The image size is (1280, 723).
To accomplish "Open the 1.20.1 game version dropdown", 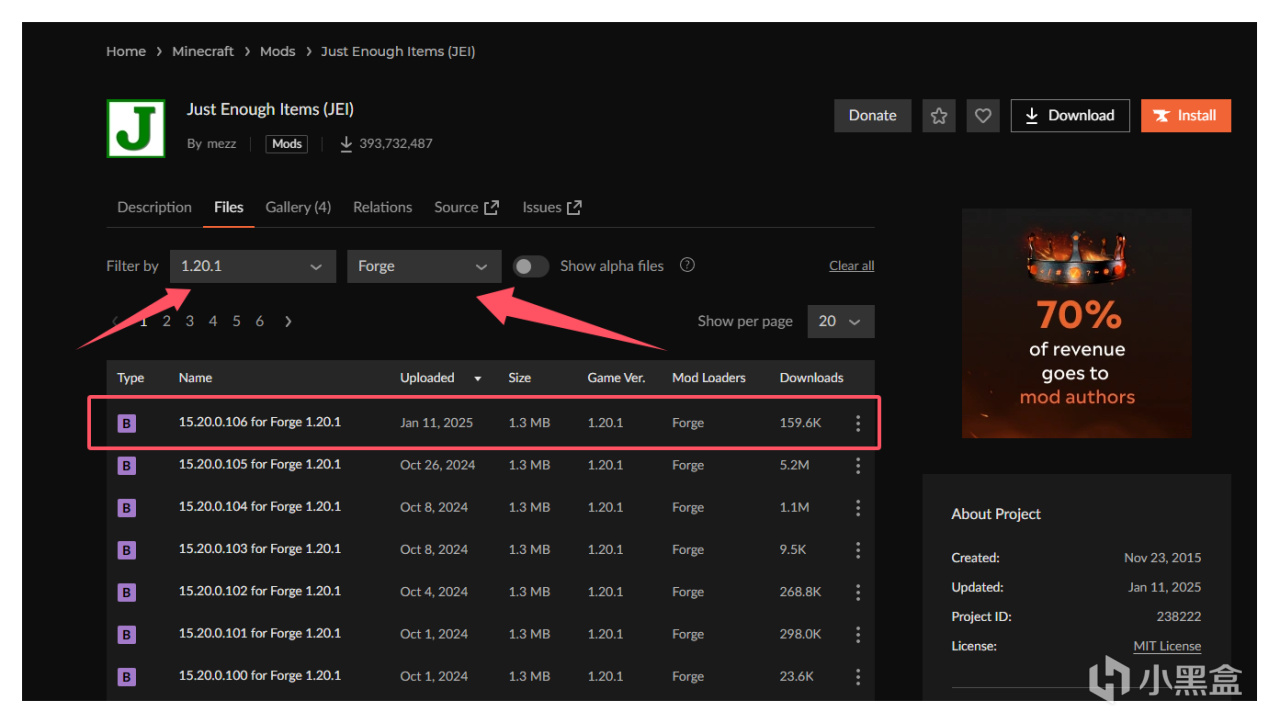I will tap(252, 266).
